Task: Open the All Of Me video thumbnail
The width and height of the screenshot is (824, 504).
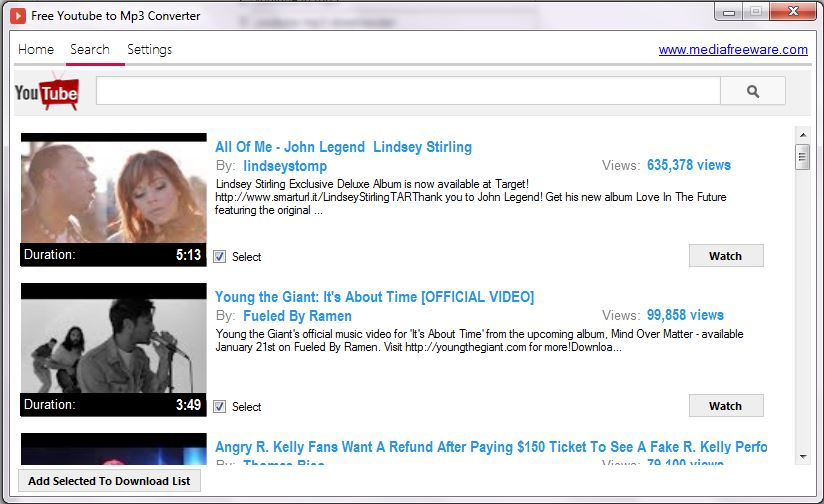Action: coord(114,188)
